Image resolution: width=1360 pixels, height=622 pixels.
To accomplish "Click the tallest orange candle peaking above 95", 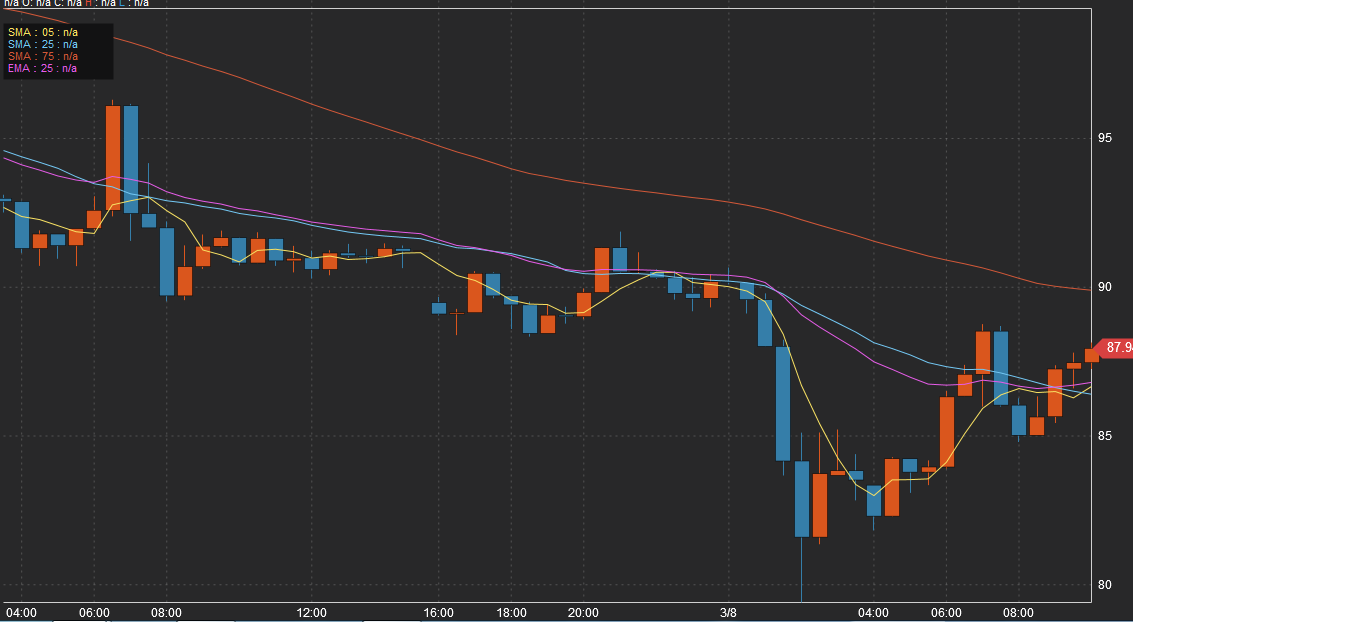I will tap(112, 157).
